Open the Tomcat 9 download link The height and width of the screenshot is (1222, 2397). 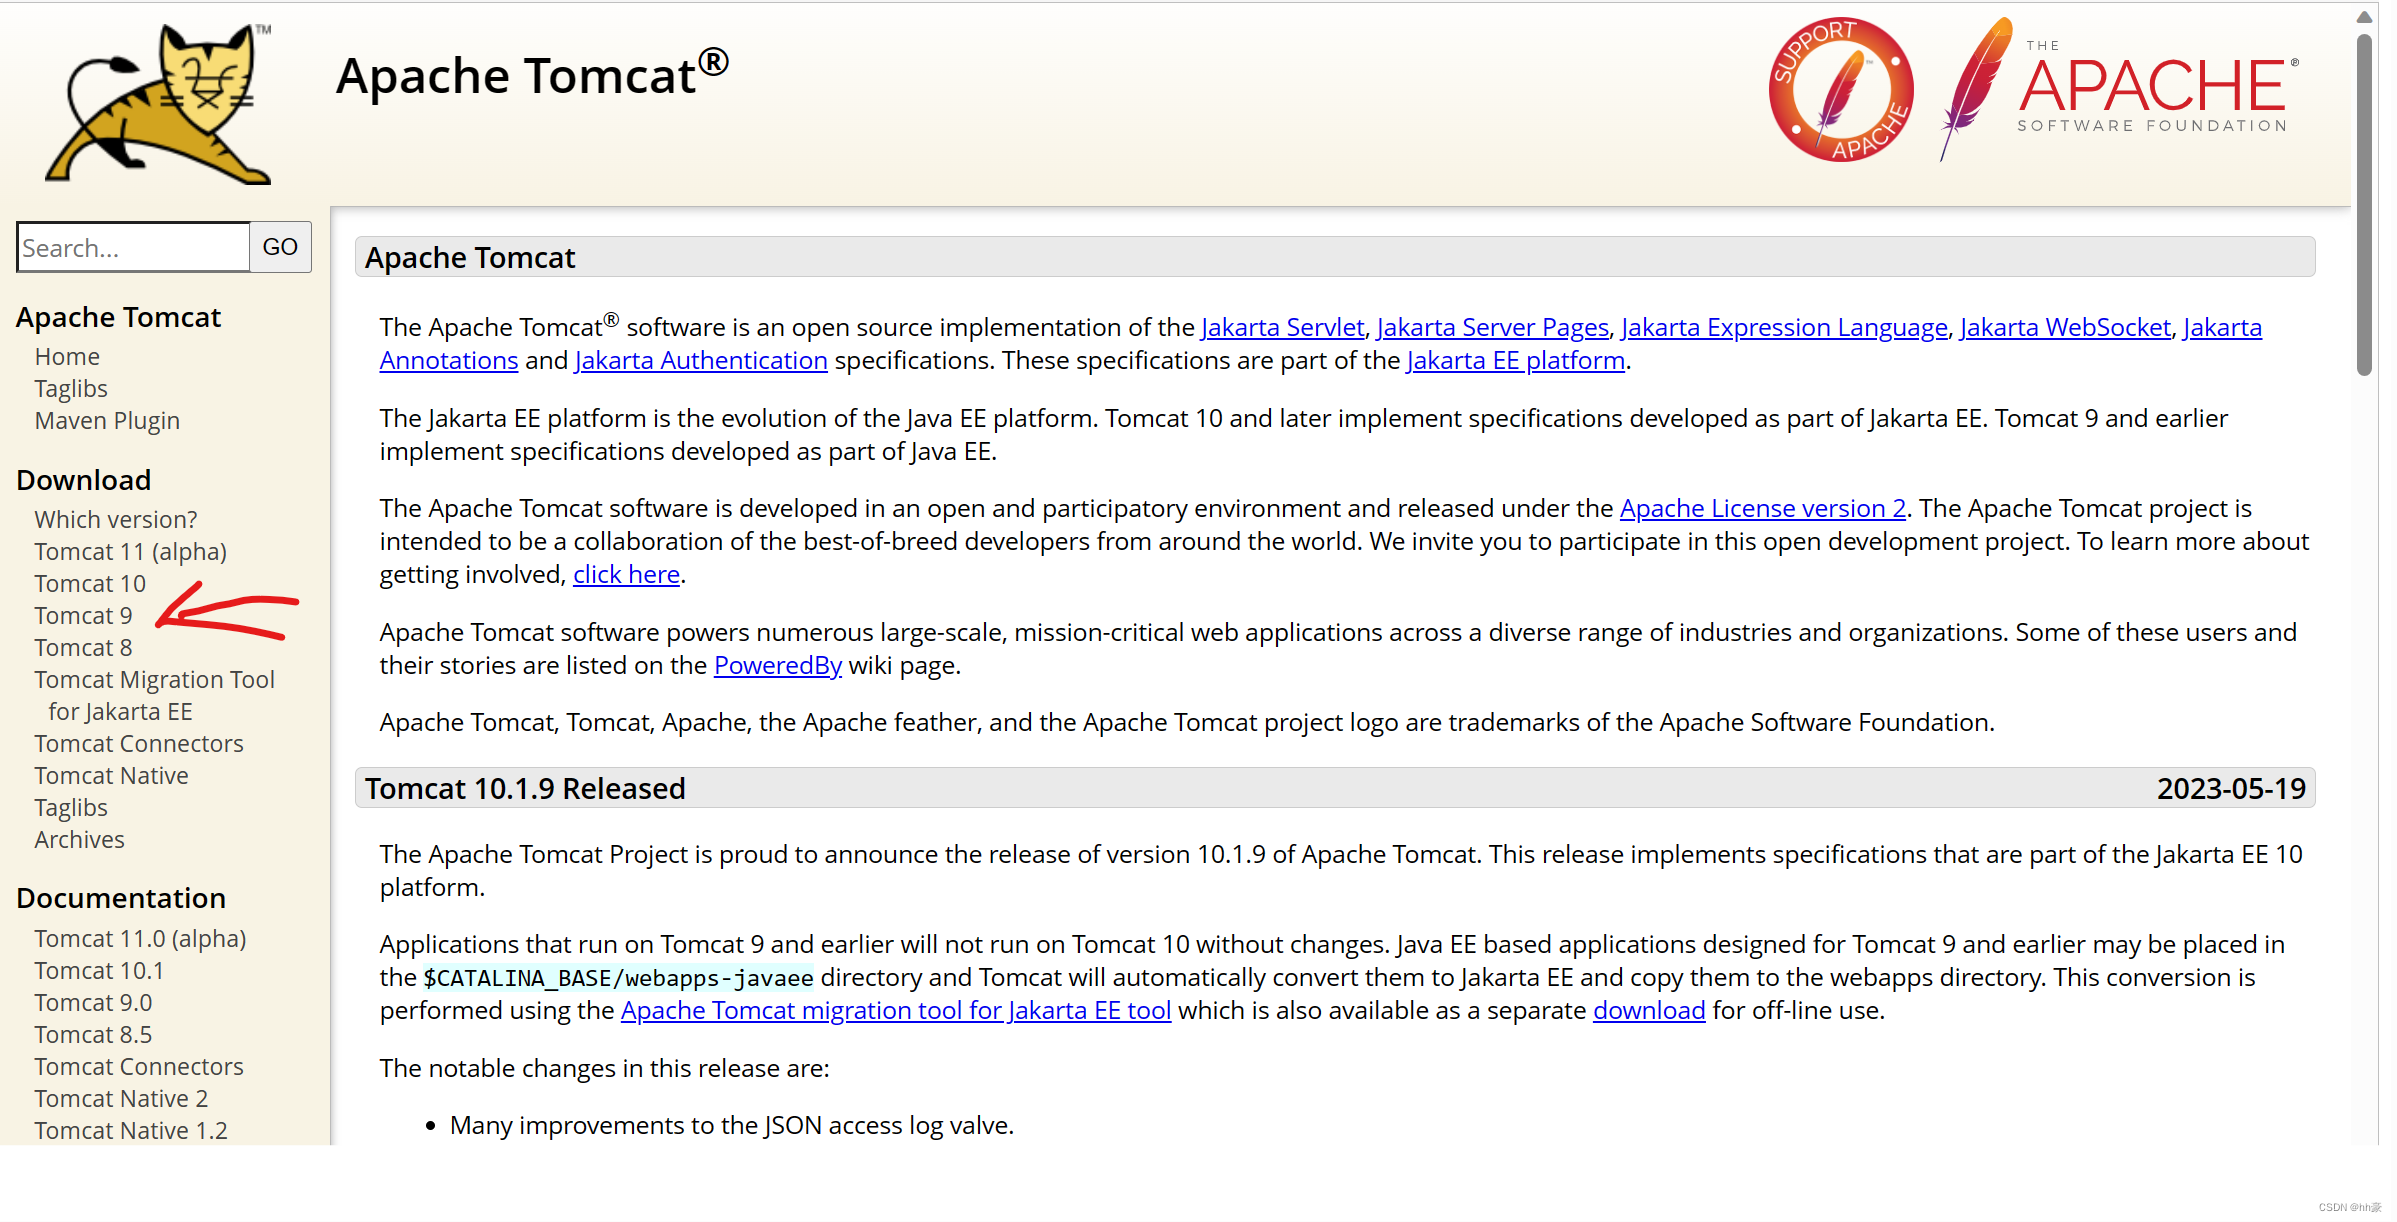[83, 615]
